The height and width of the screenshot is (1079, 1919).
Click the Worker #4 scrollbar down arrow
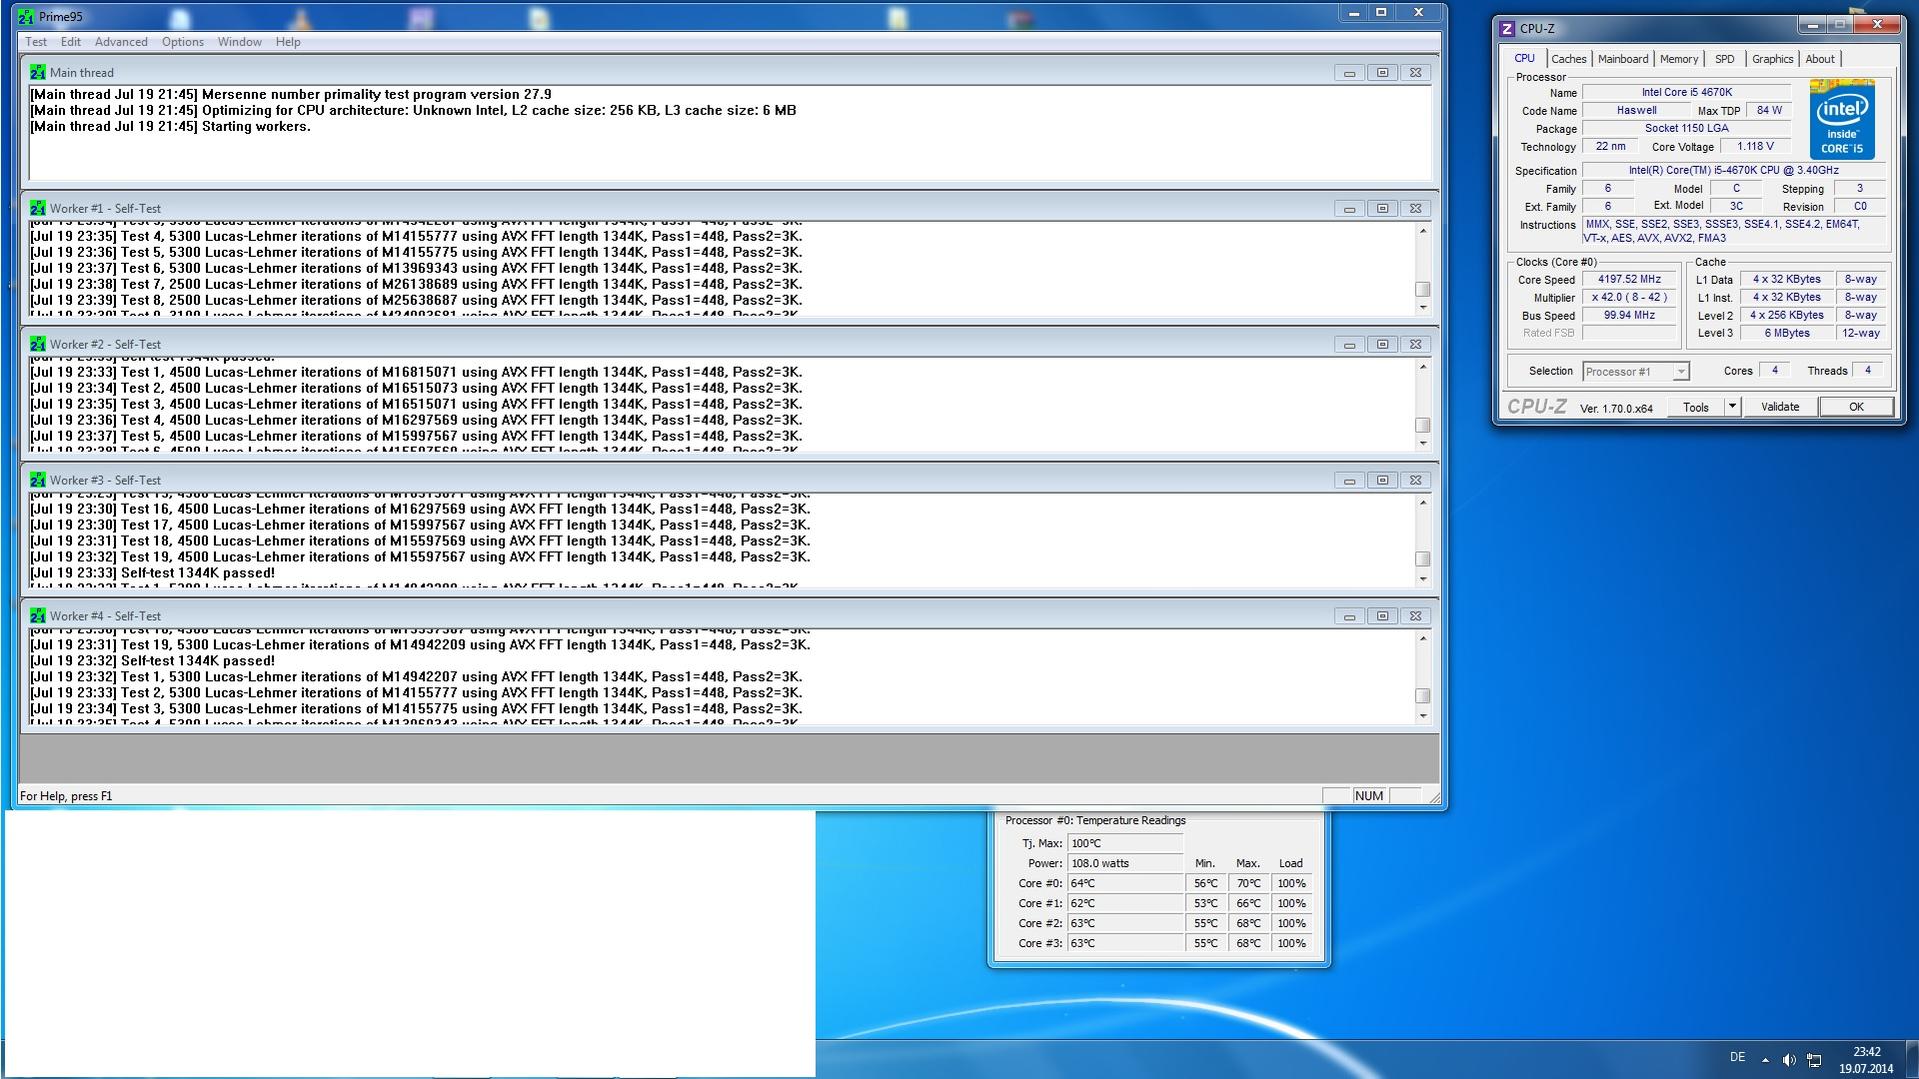tap(1423, 716)
